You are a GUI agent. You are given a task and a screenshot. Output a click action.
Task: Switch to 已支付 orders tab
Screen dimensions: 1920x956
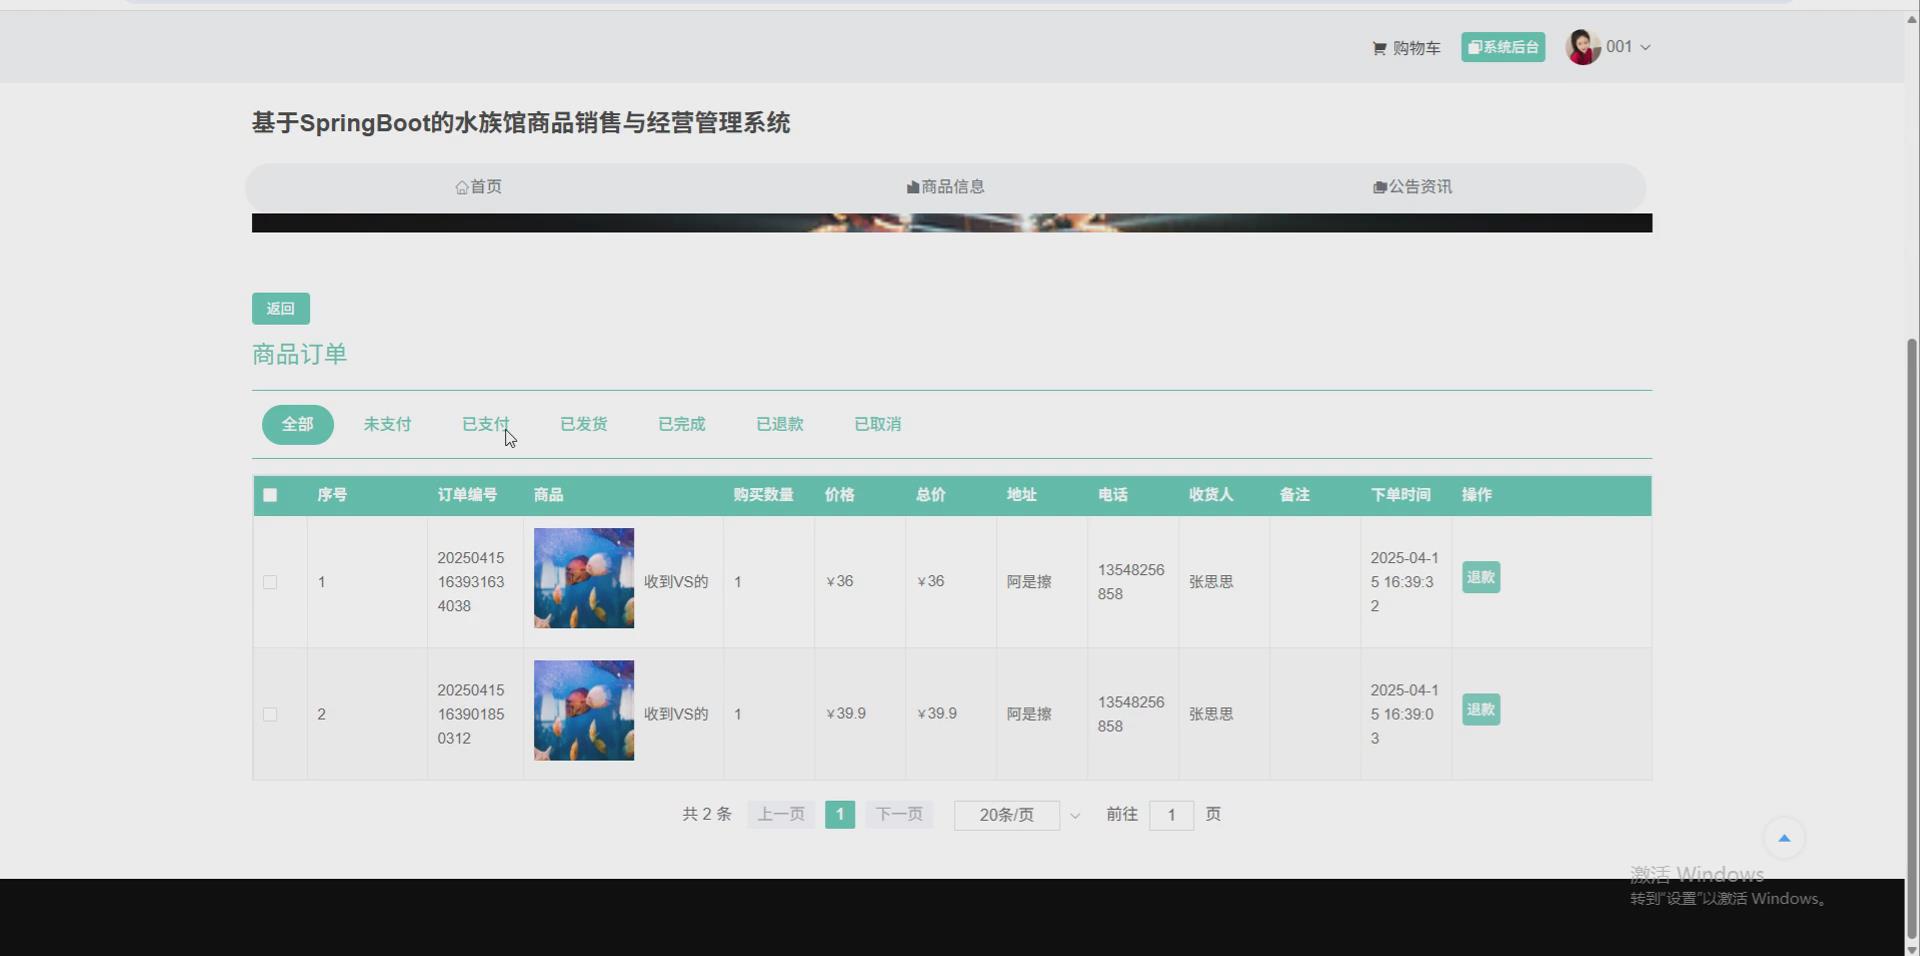485,424
